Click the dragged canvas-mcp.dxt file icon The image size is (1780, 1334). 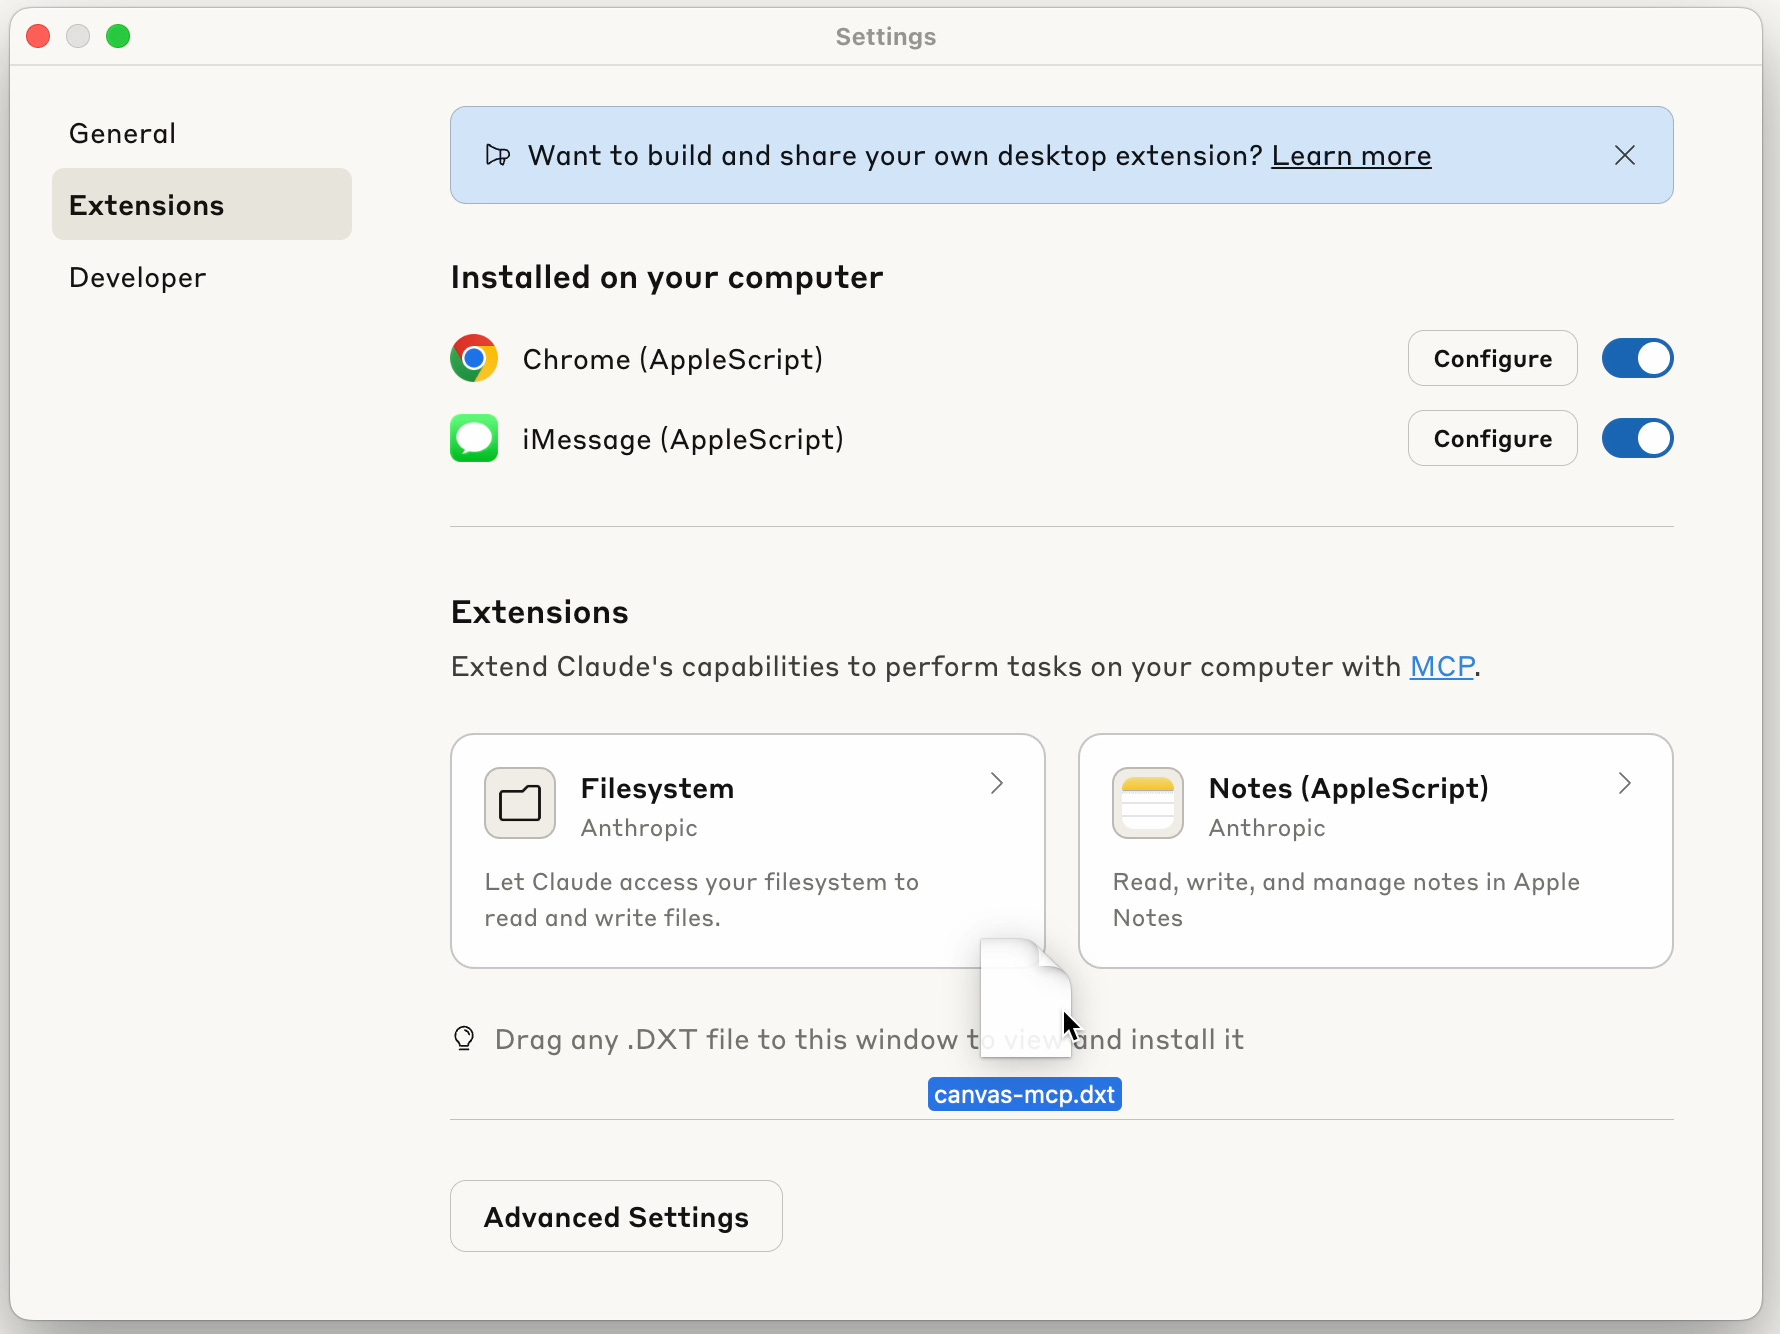click(x=1026, y=997)
